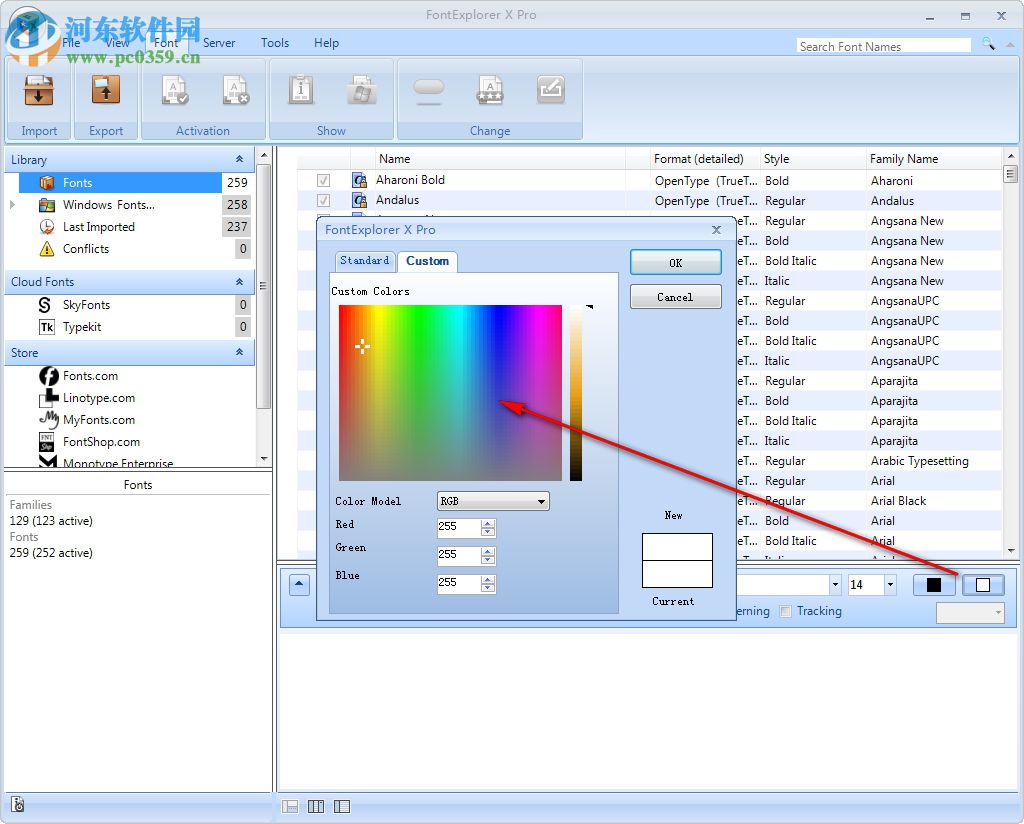The height and width of the screenshot is (824, 1024).
Task: Pick a color from the custom color gradient
Action: (450, 390)
